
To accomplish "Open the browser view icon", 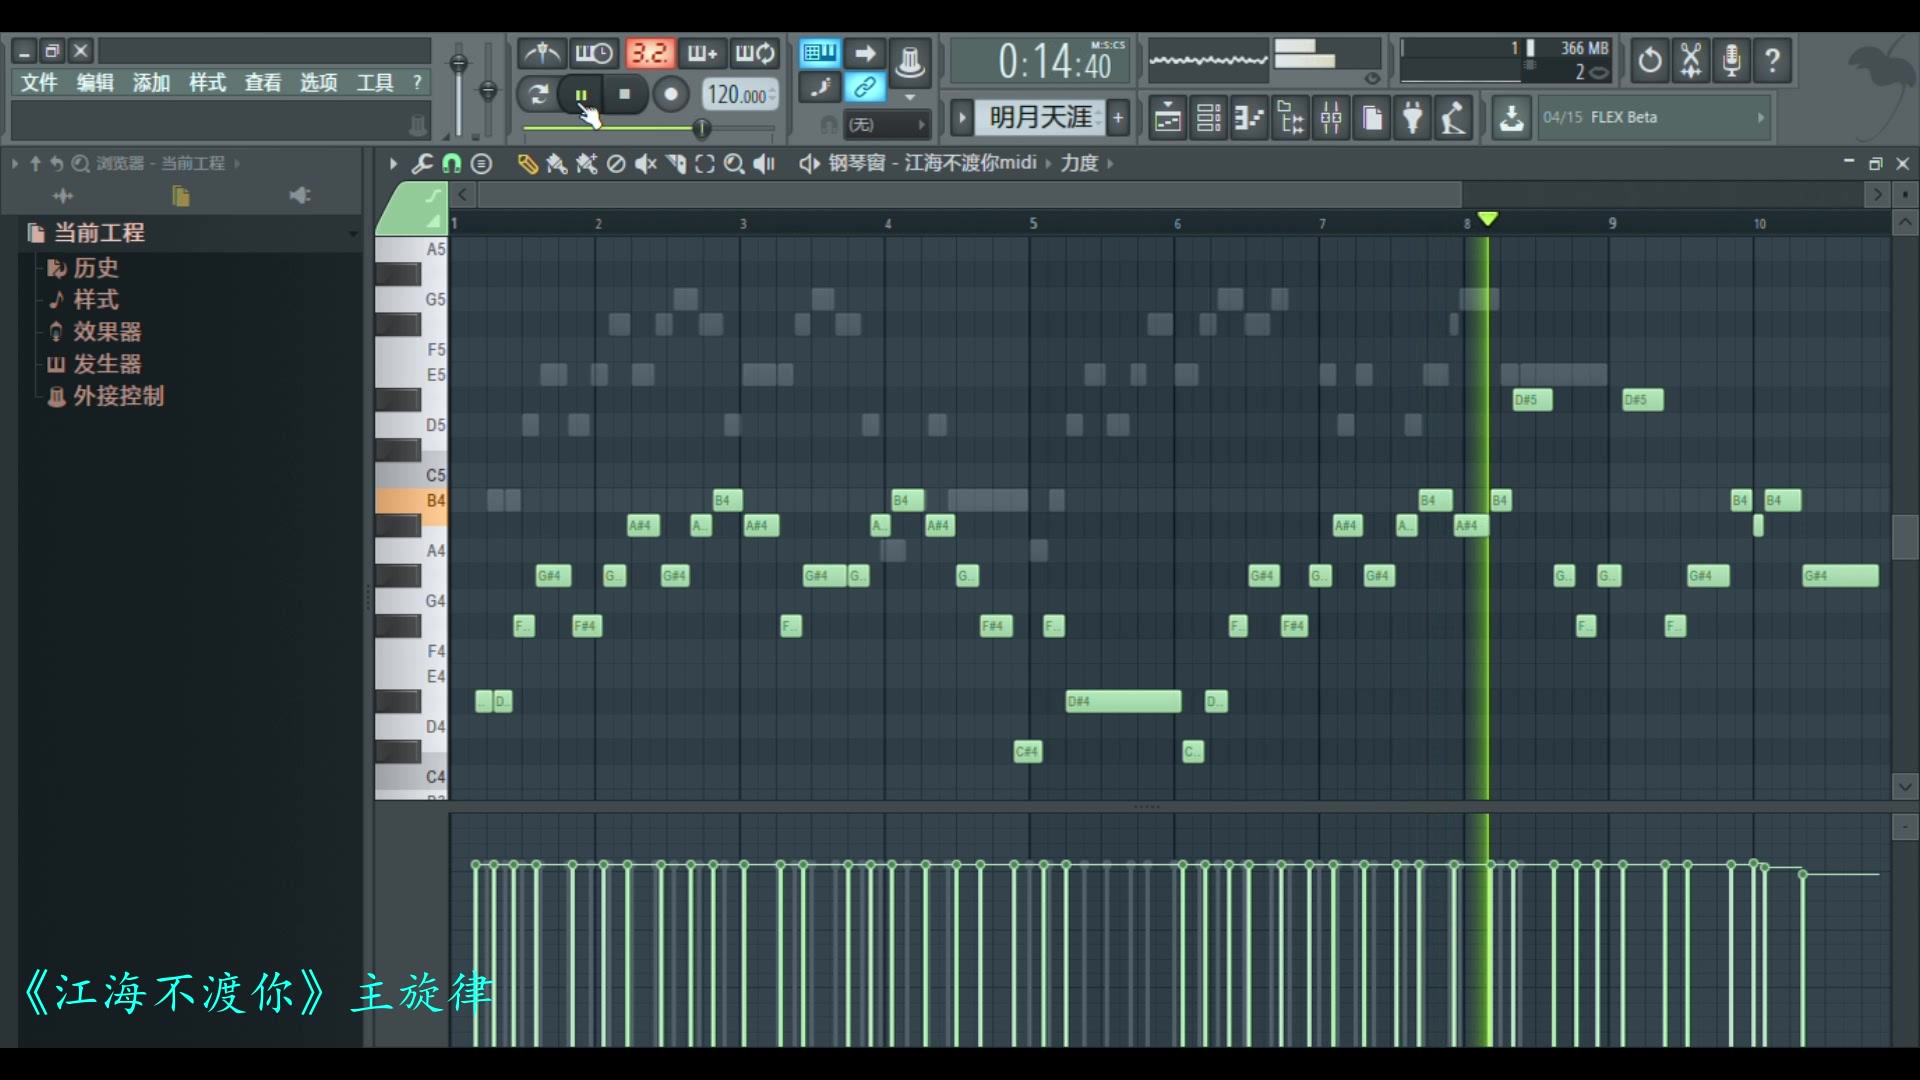I will [1291, 119].
